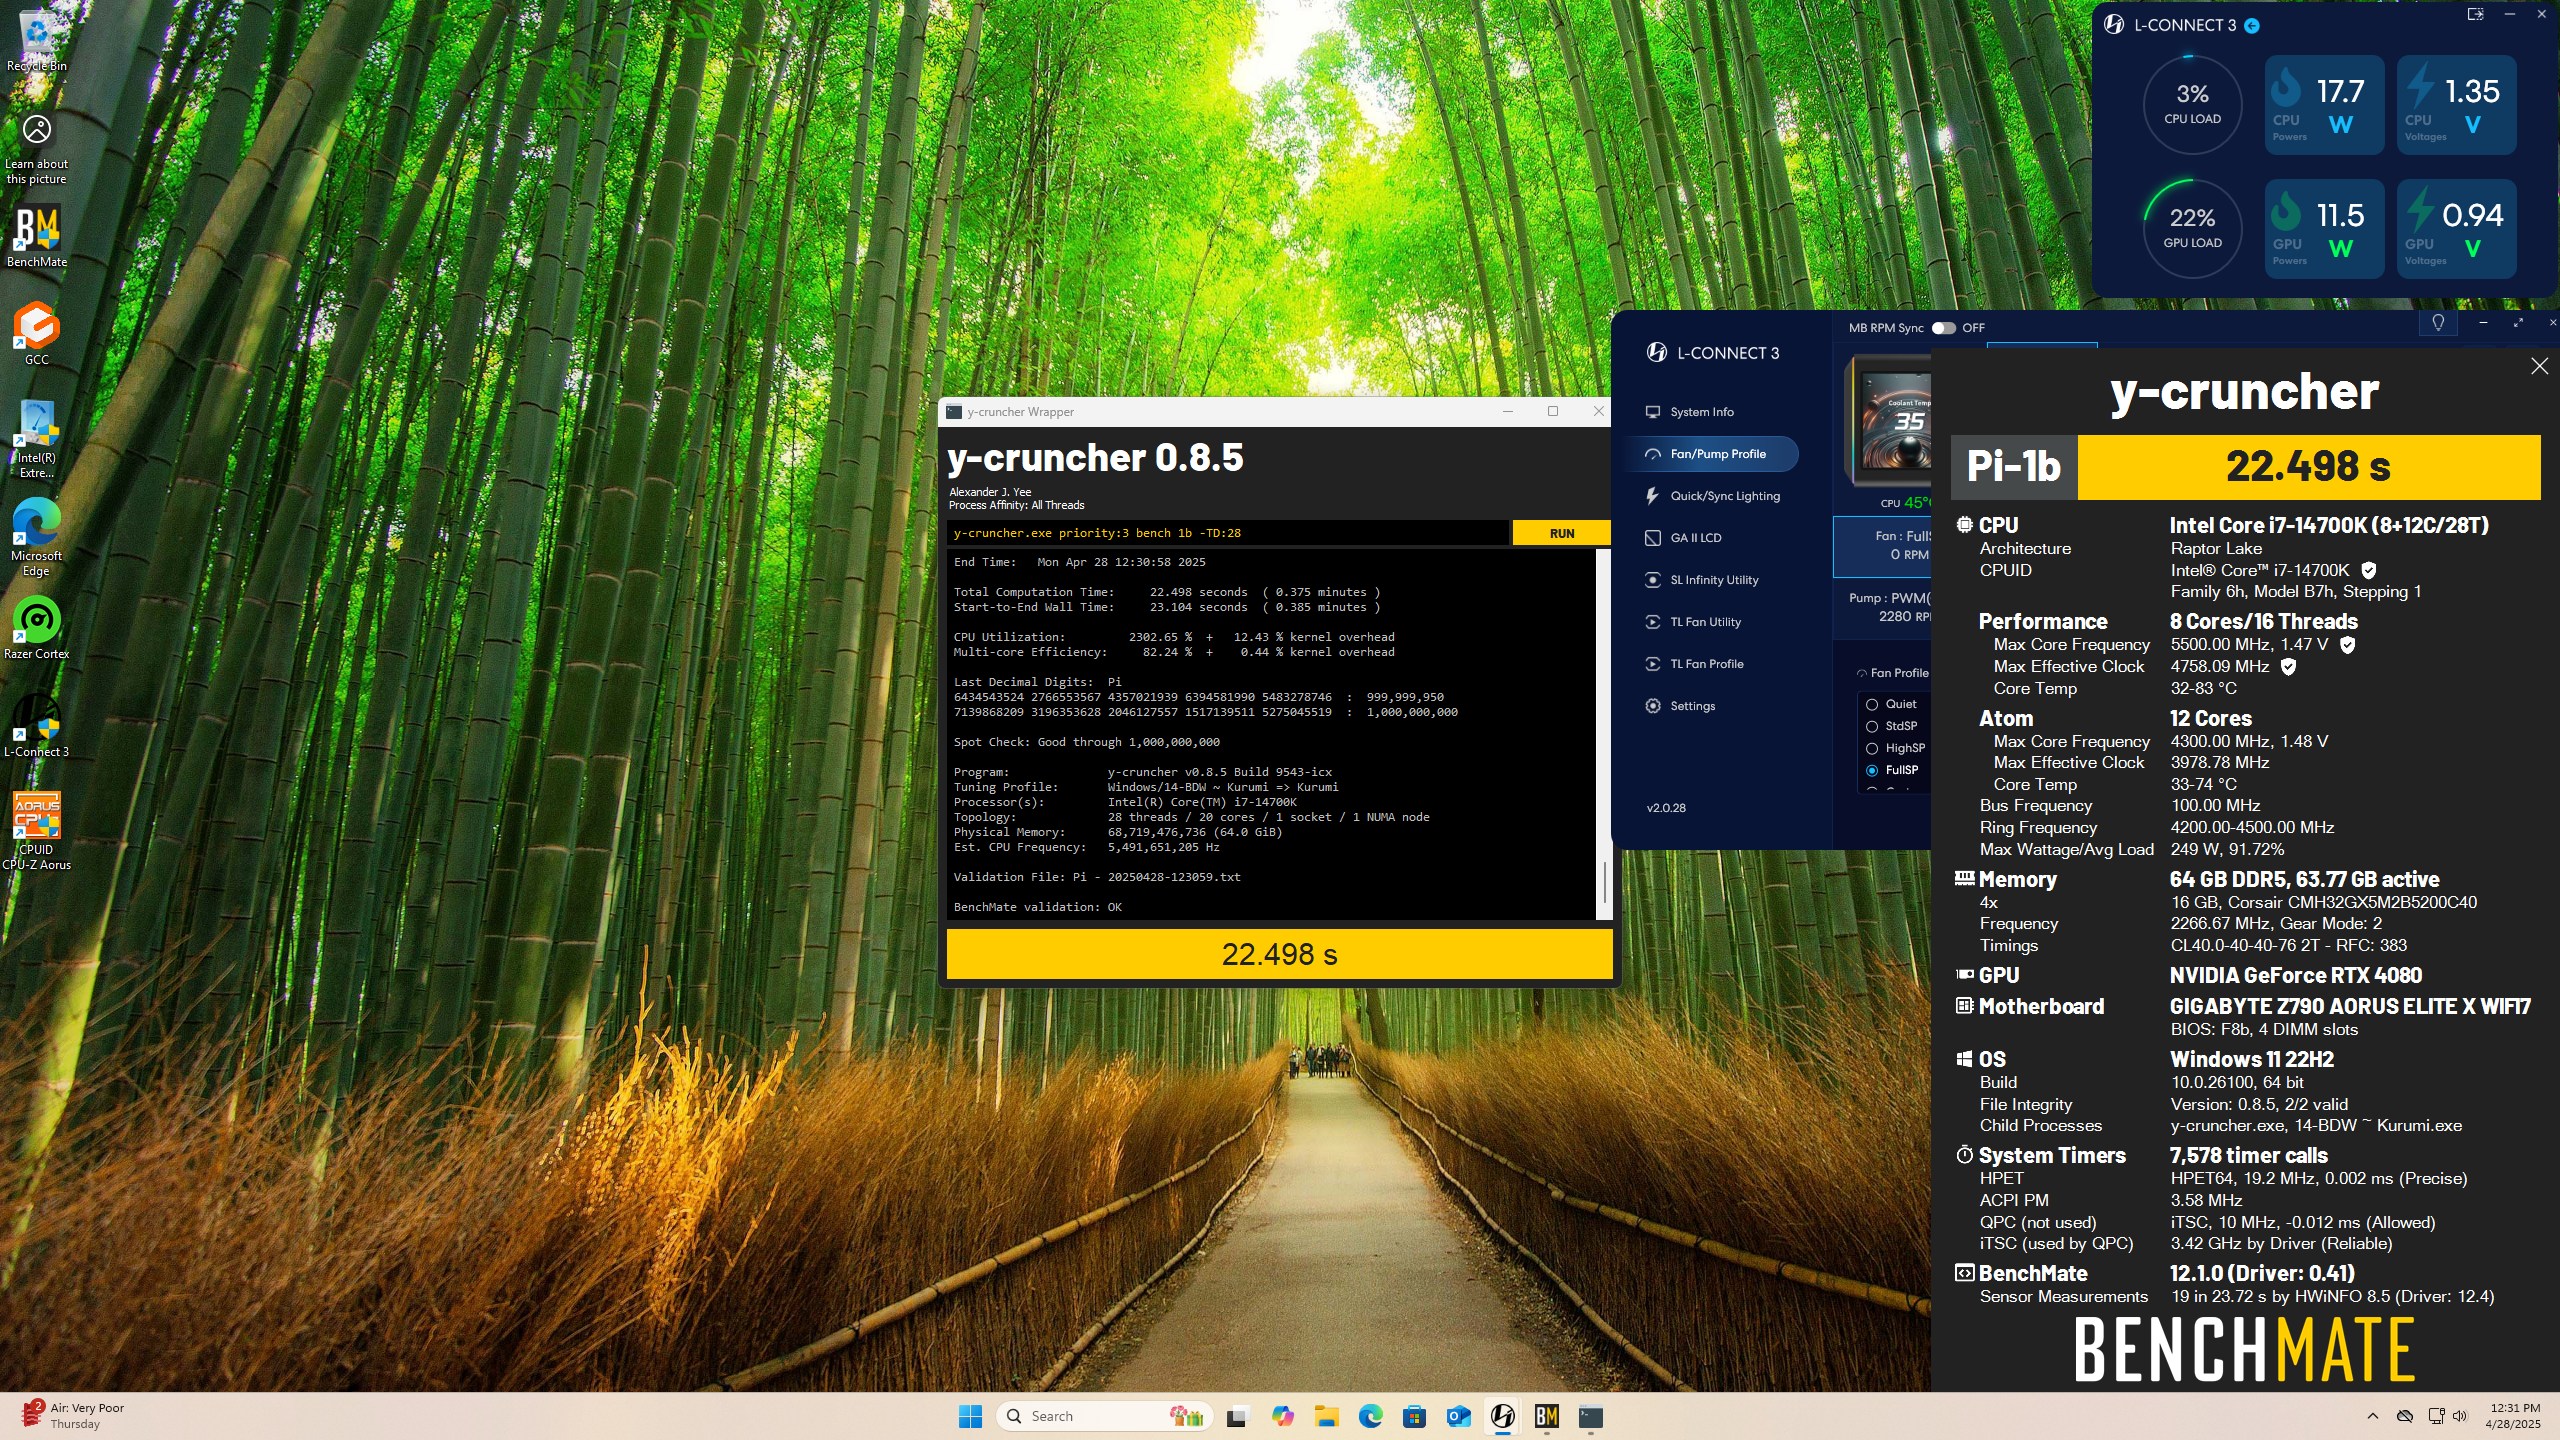Click GPU Voltages 0.94 V tile
Viewport: 2560px width, 1440px height.
2456,229
